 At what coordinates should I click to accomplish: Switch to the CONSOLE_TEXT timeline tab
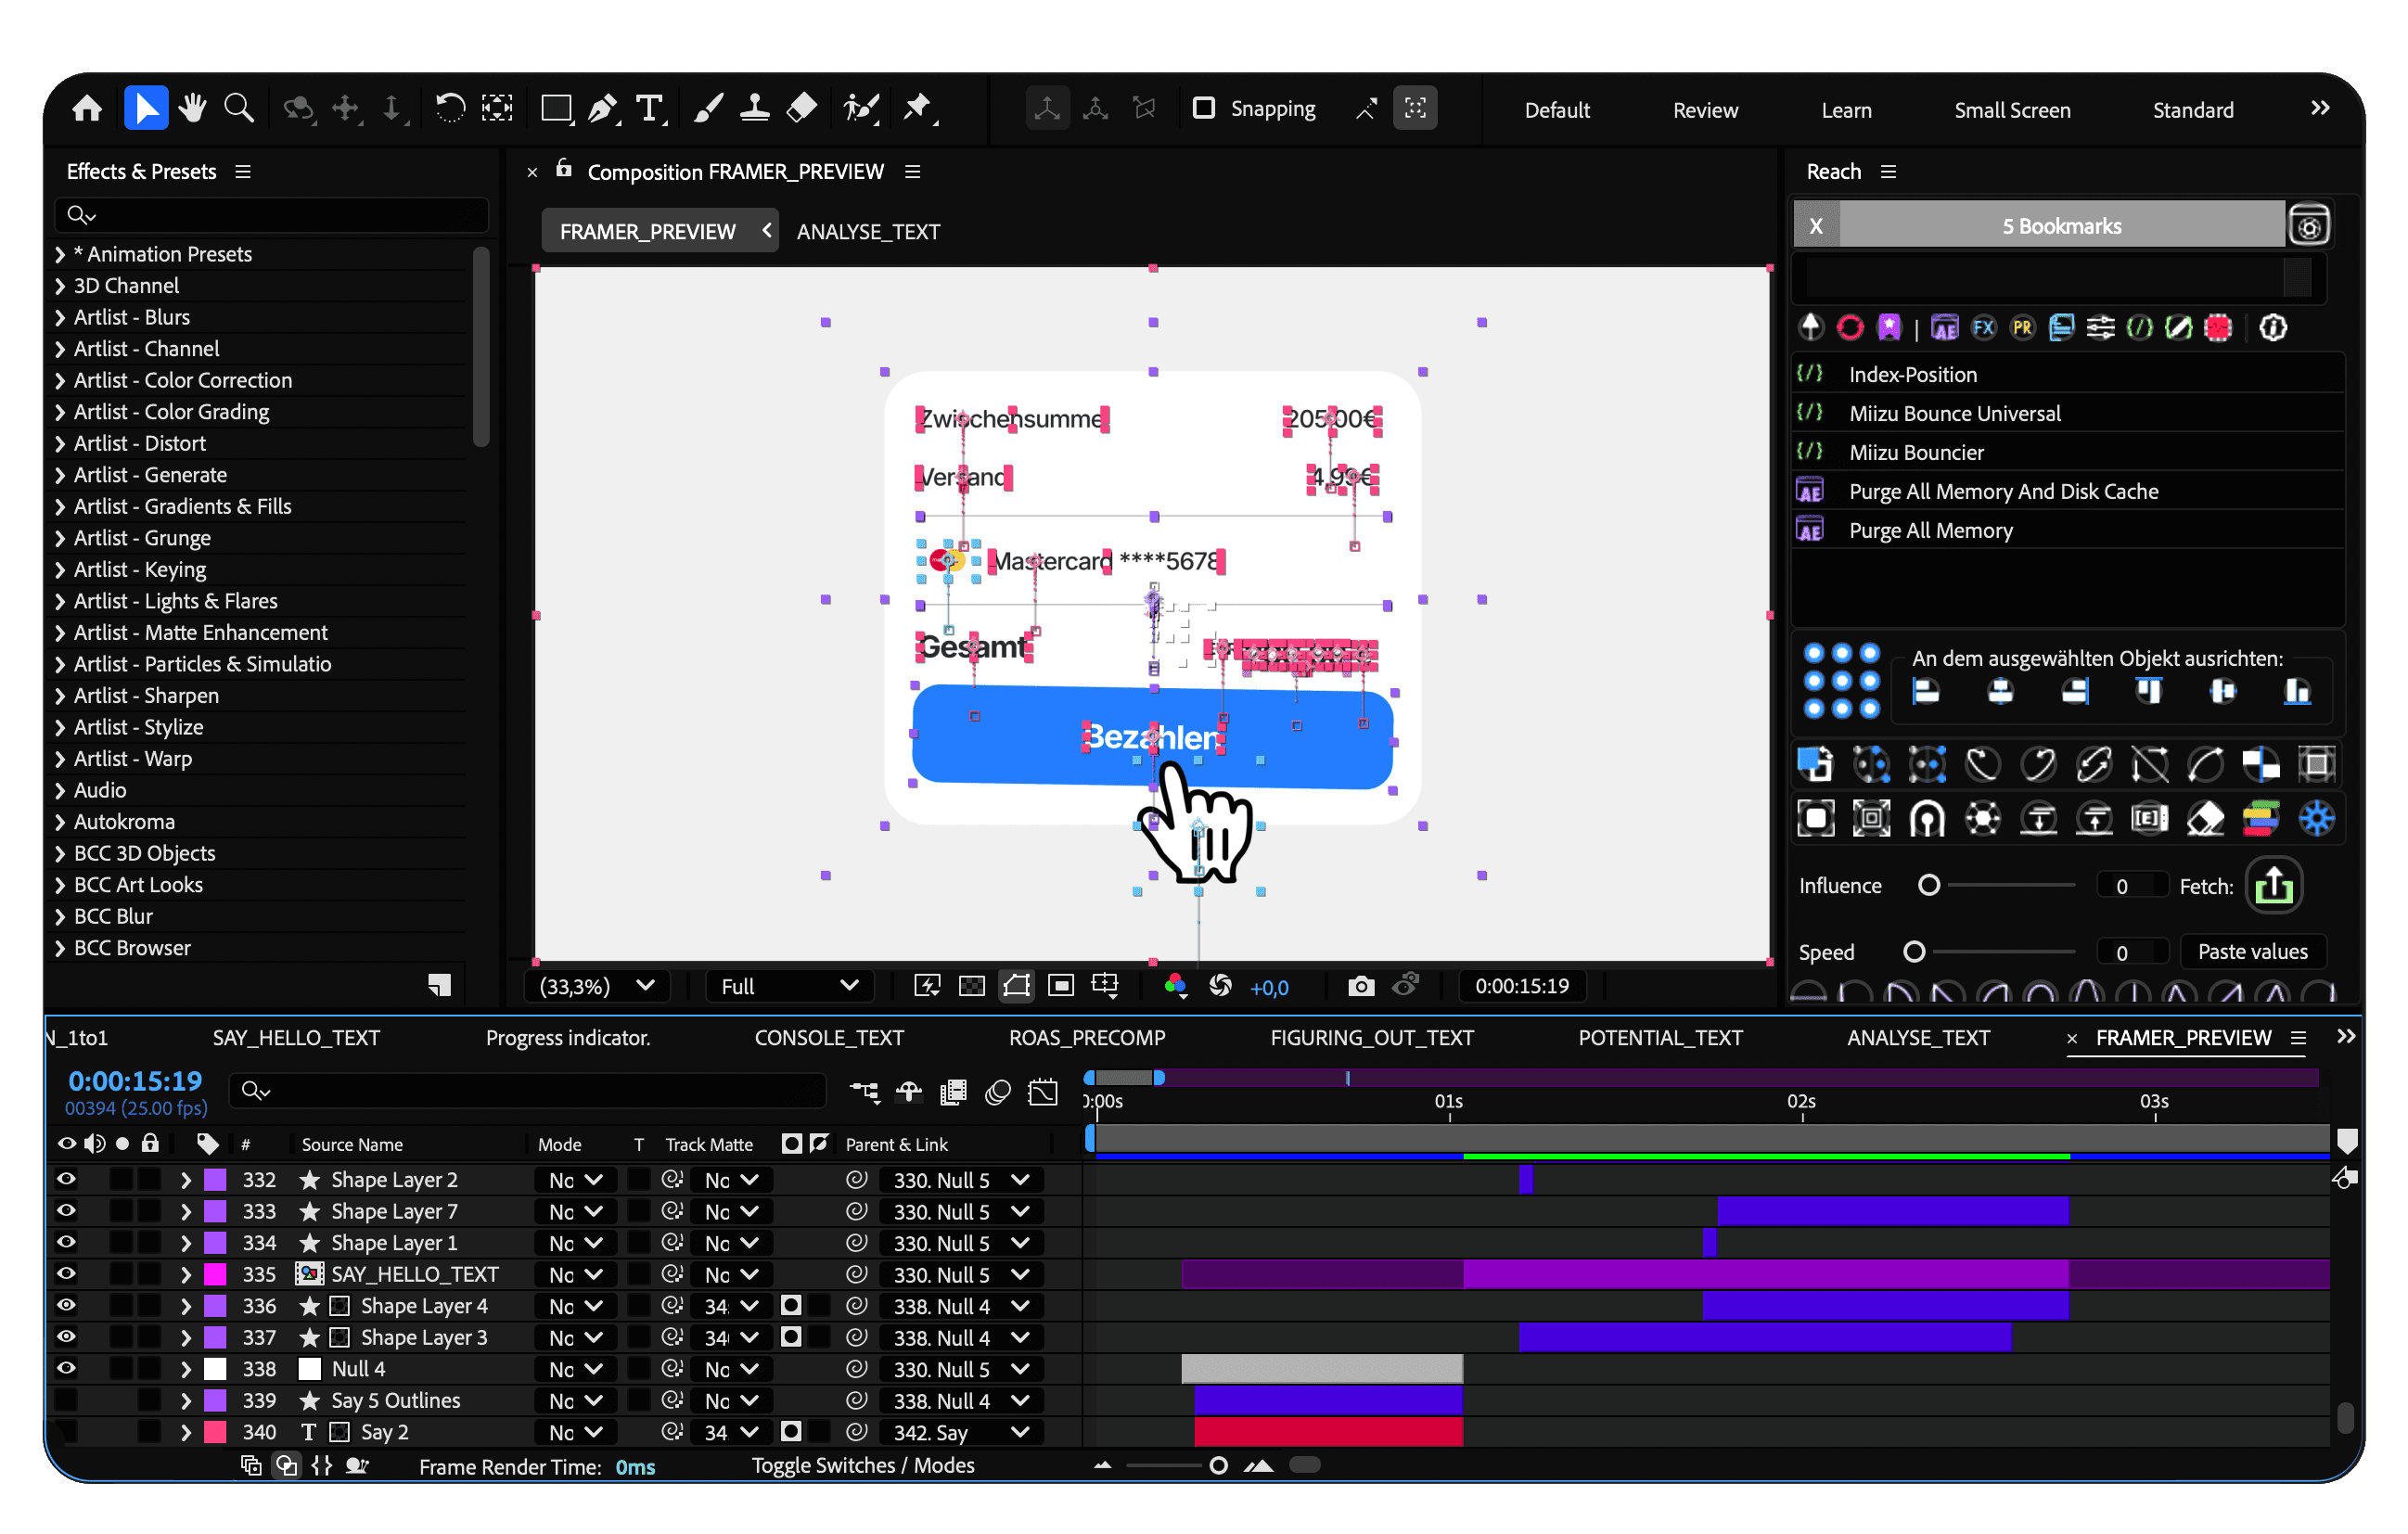click(x=828, y=1038)
